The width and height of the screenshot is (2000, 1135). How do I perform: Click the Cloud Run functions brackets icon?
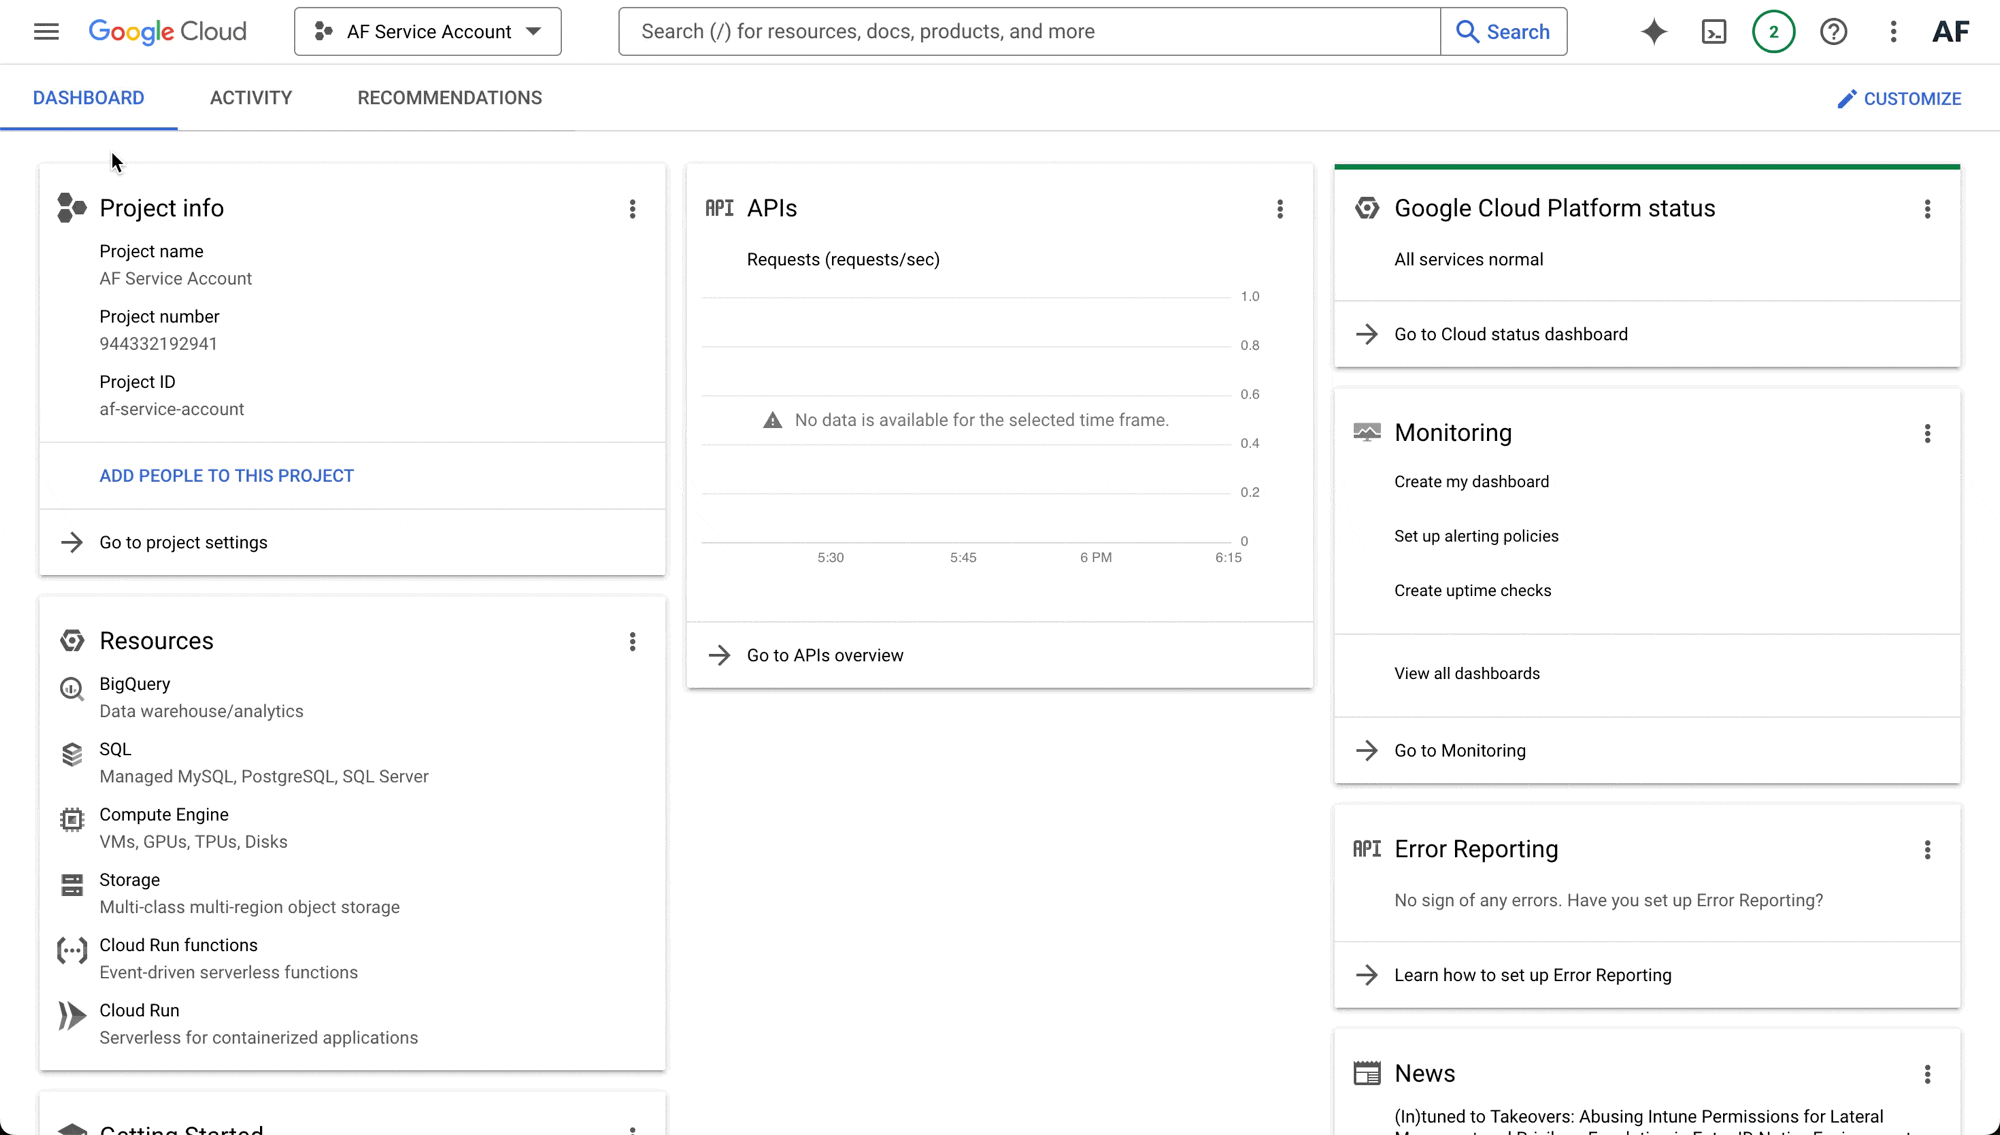(72, 950)
